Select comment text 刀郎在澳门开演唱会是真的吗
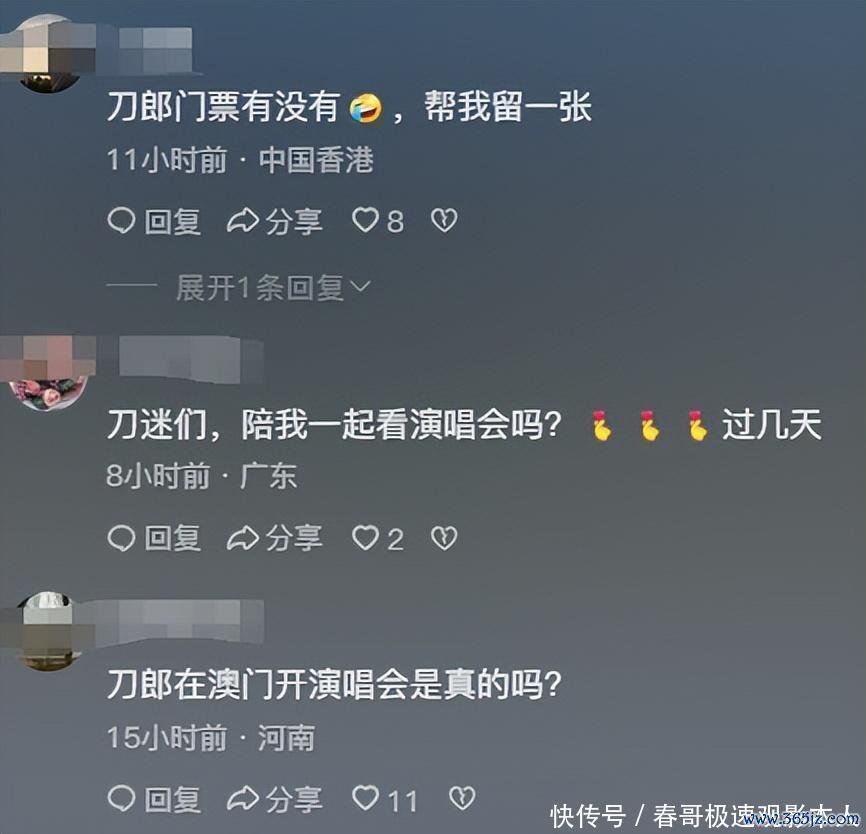Screen dimensions: 866x834 334,685
